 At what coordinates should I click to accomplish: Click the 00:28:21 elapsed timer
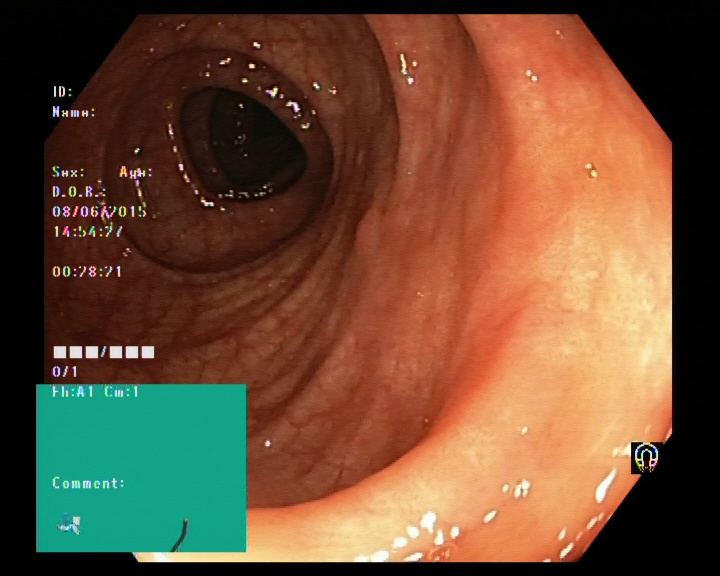click(87, 271)
